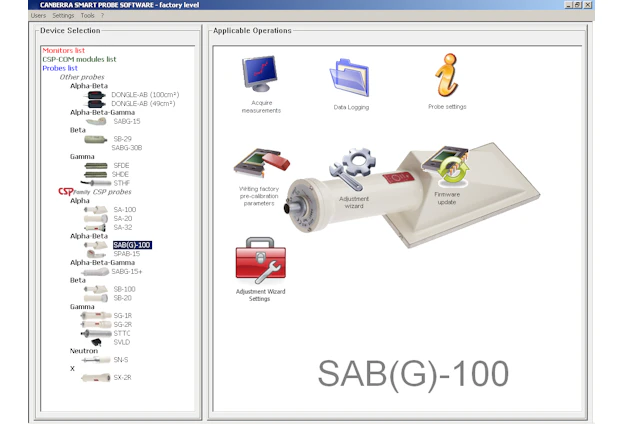Click the SHDE probe image
Screen dimensions: 622x424
point(96,175)
